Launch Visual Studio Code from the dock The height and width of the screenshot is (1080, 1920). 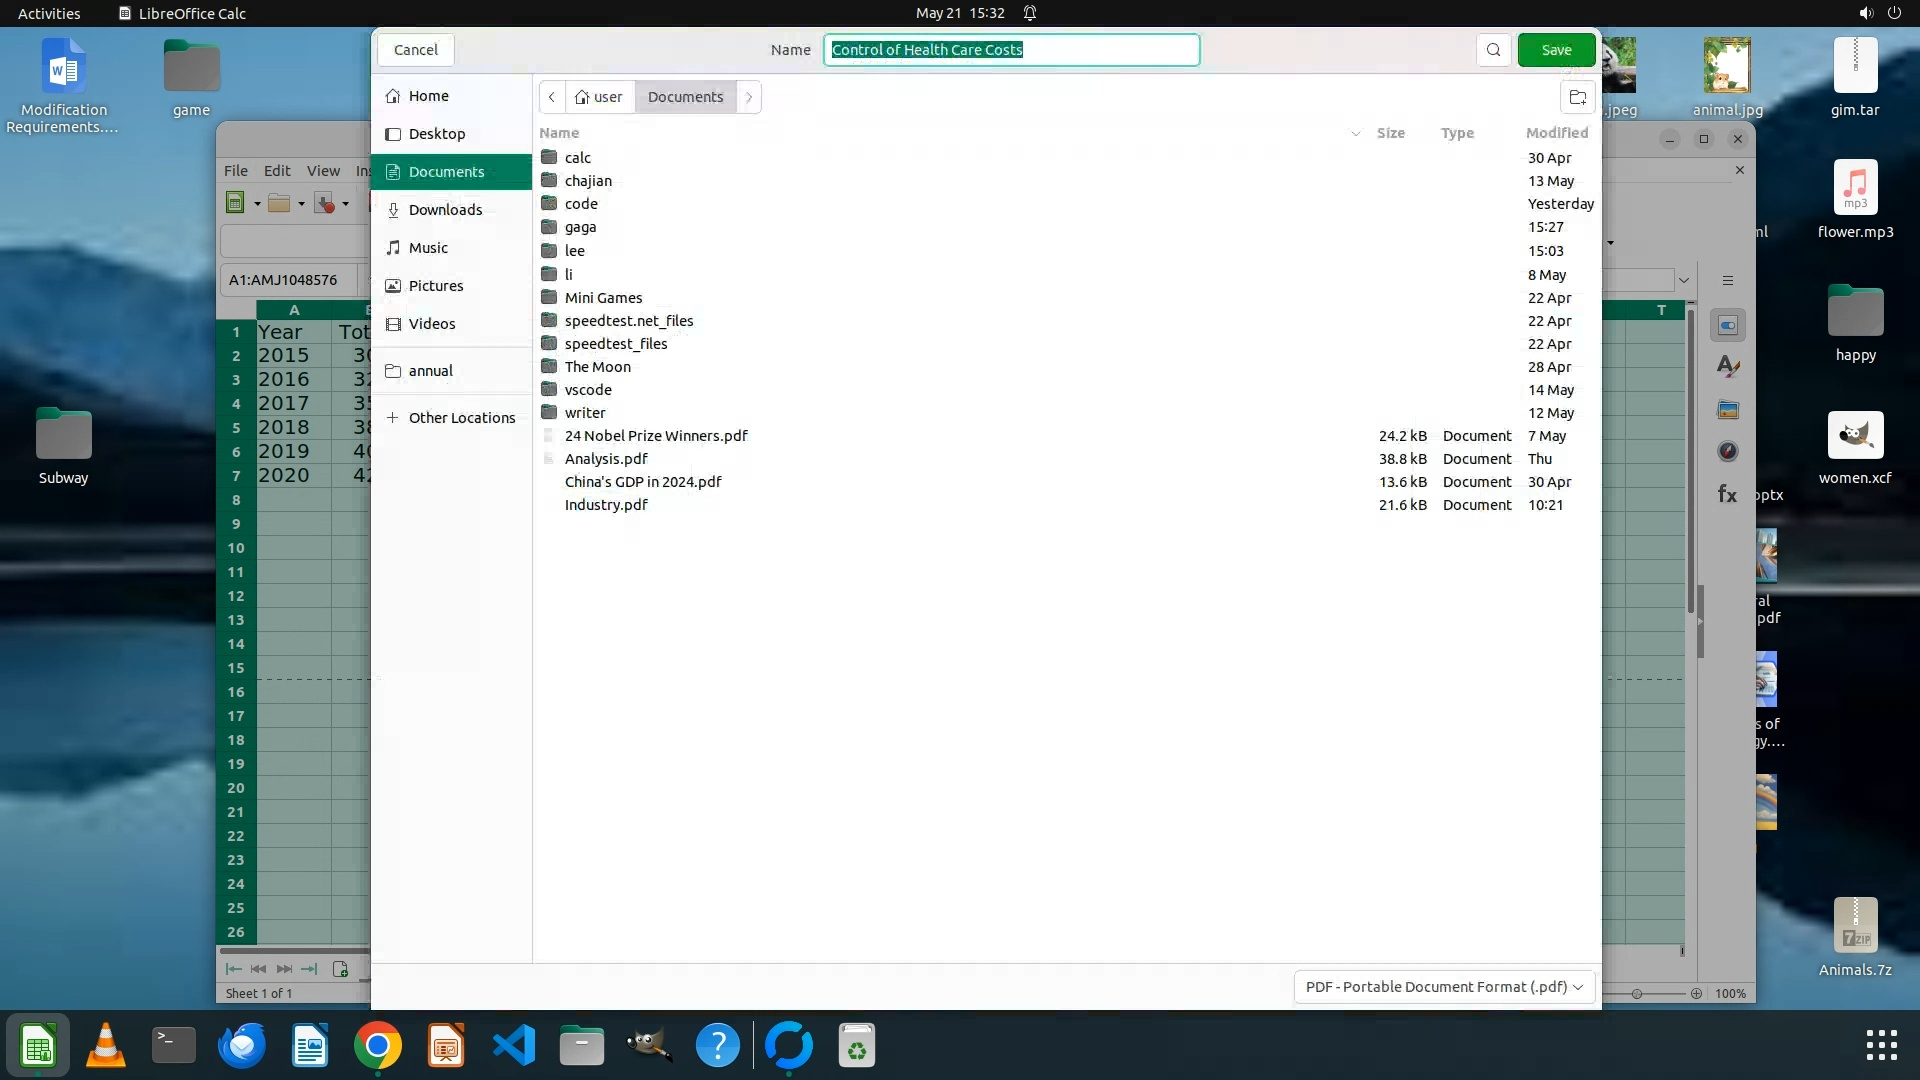pyautogui.click(x=514, y=1046)
